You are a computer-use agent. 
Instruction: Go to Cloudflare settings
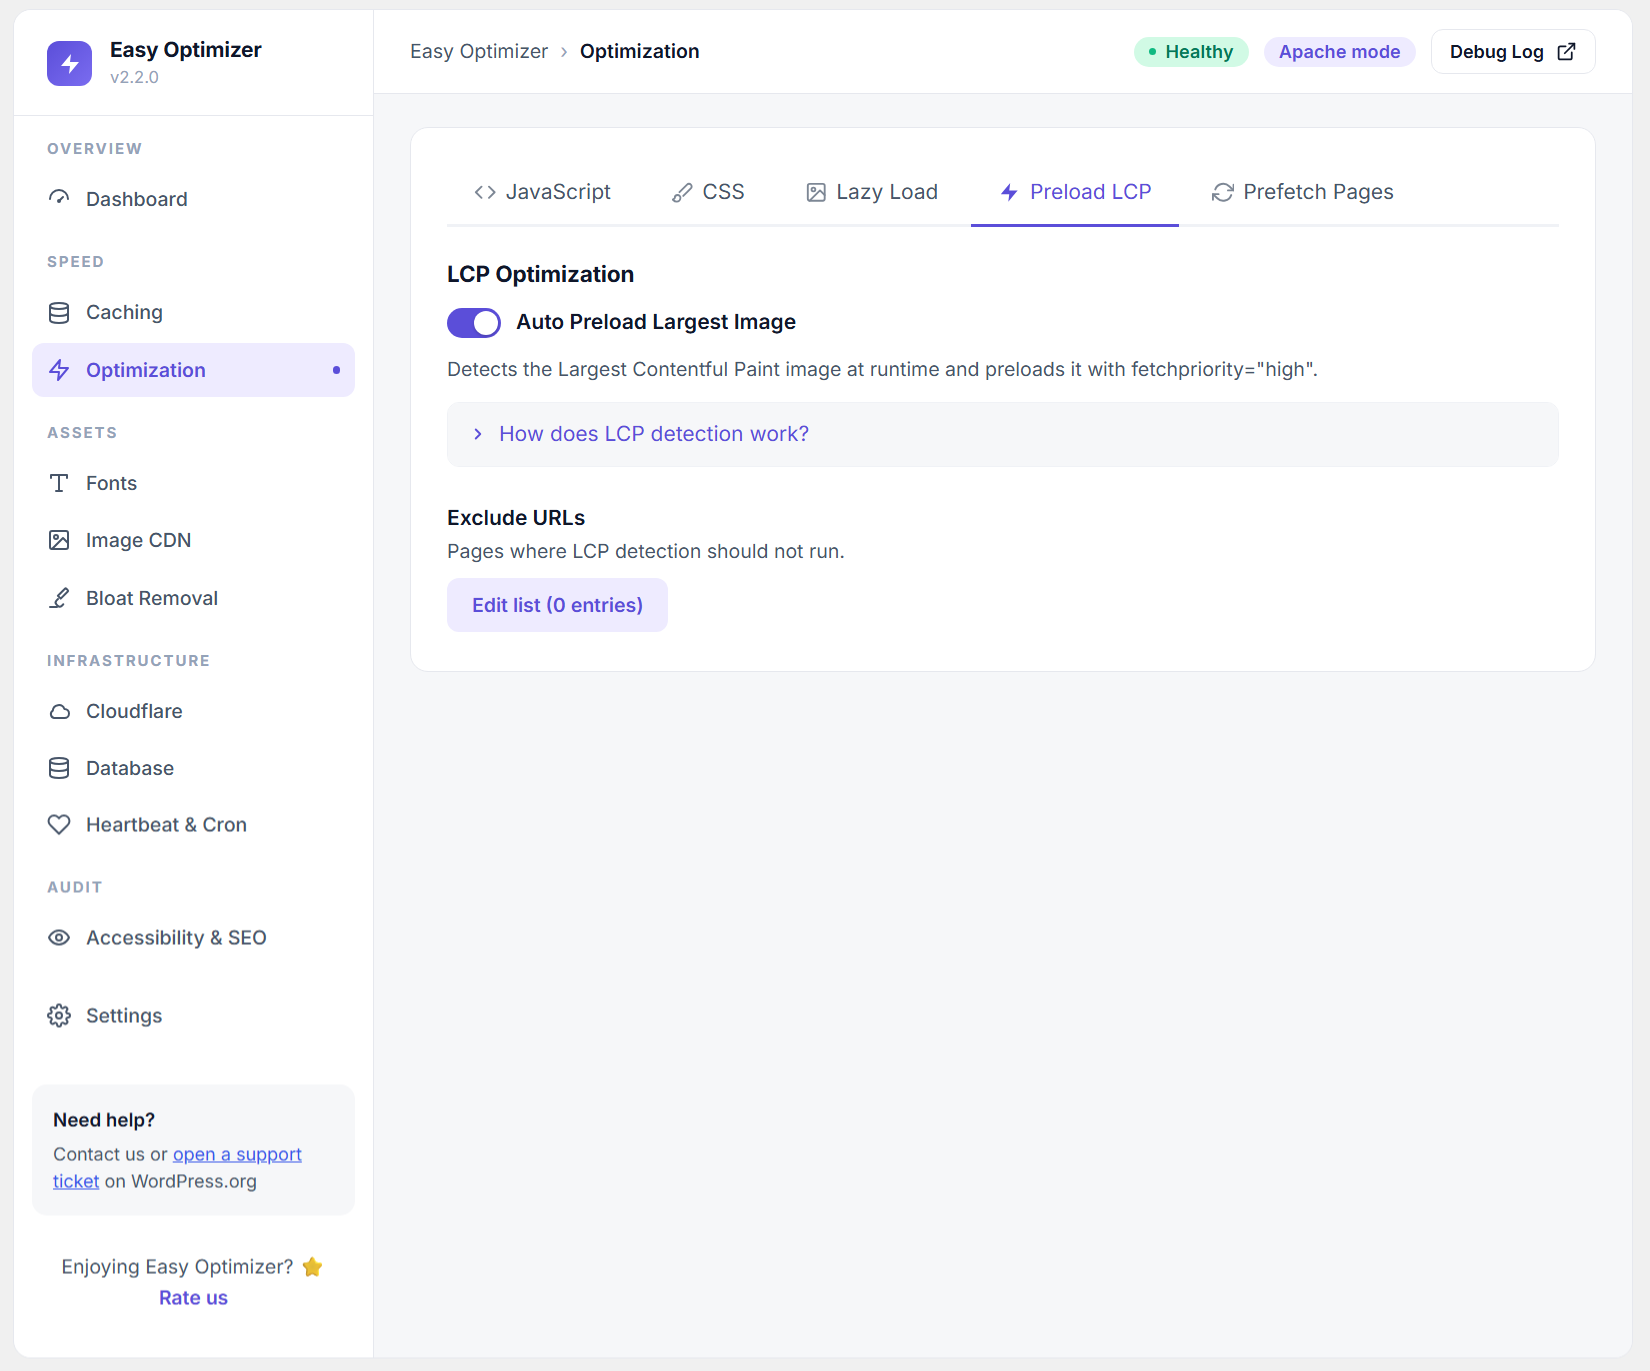[x=193, y=711]
